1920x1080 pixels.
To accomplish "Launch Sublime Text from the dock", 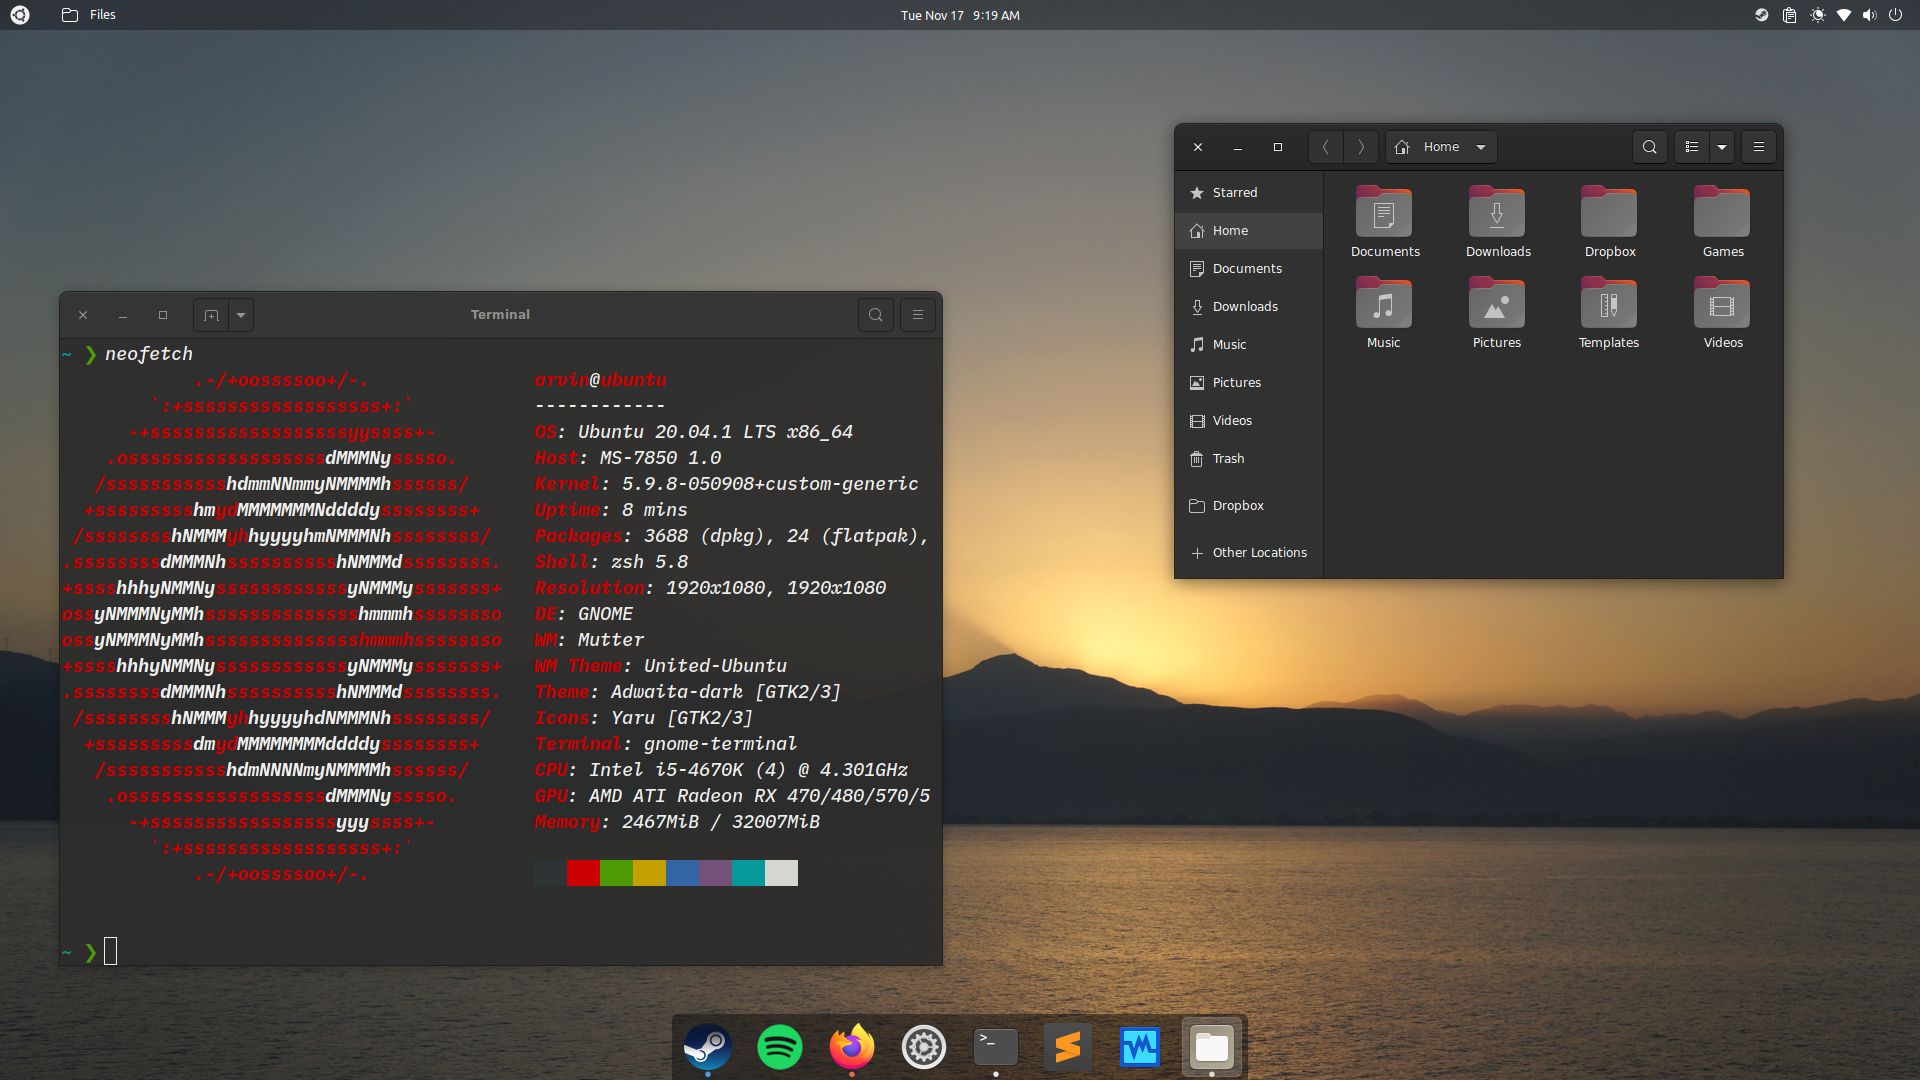I will pos(1067,1047).
